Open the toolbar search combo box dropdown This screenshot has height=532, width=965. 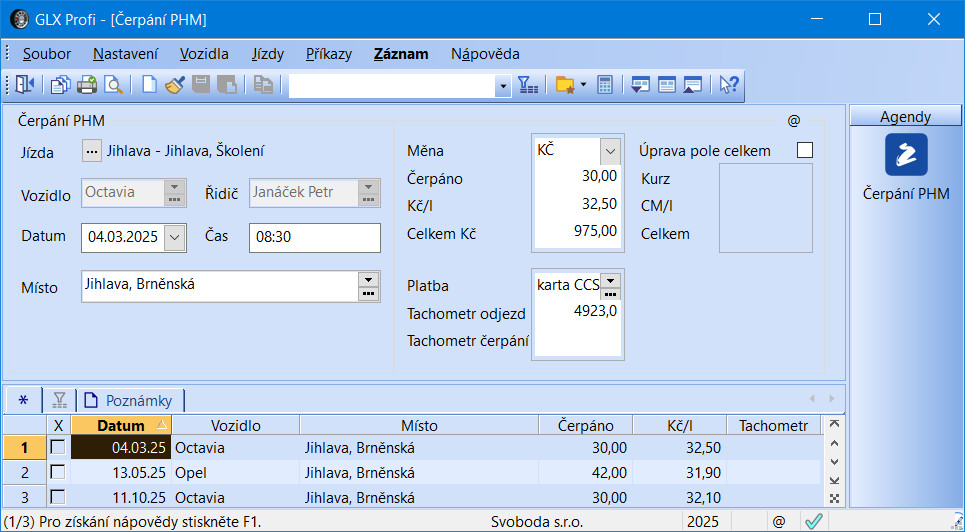503,86
